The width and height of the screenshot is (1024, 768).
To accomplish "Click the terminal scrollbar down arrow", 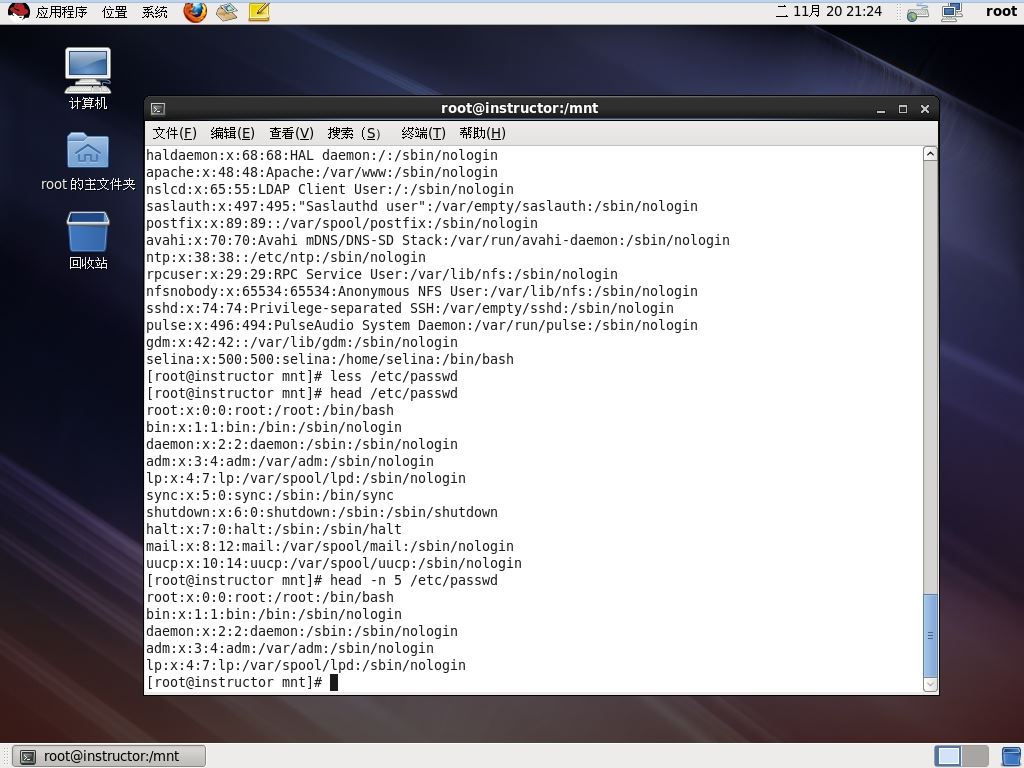I will [x=931, y=684].
